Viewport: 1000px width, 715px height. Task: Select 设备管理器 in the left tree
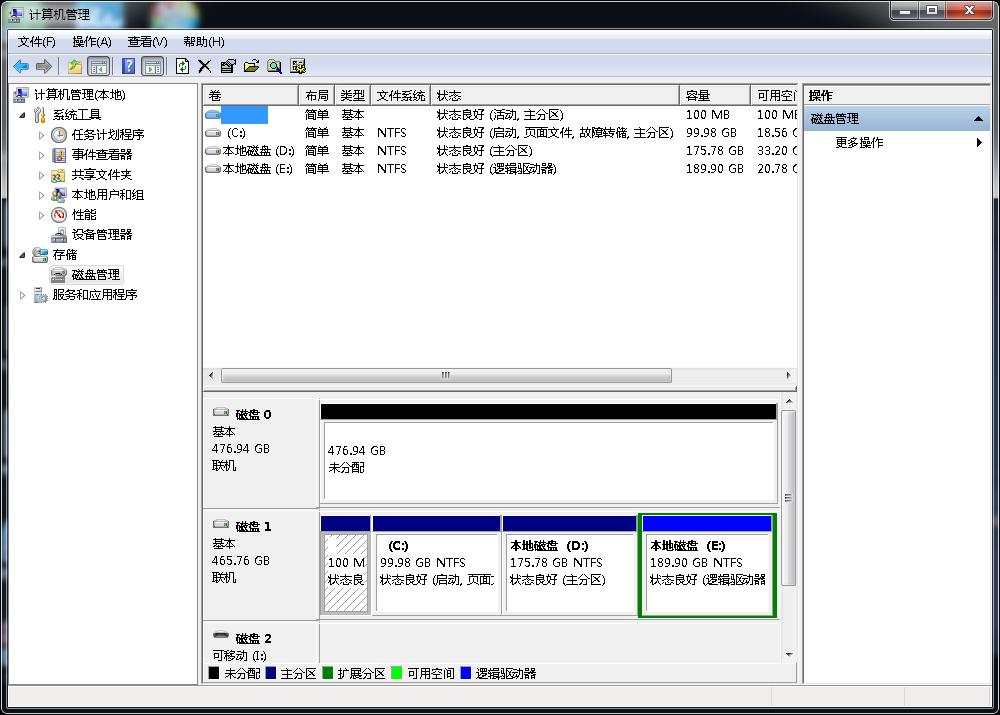[101, 235]
